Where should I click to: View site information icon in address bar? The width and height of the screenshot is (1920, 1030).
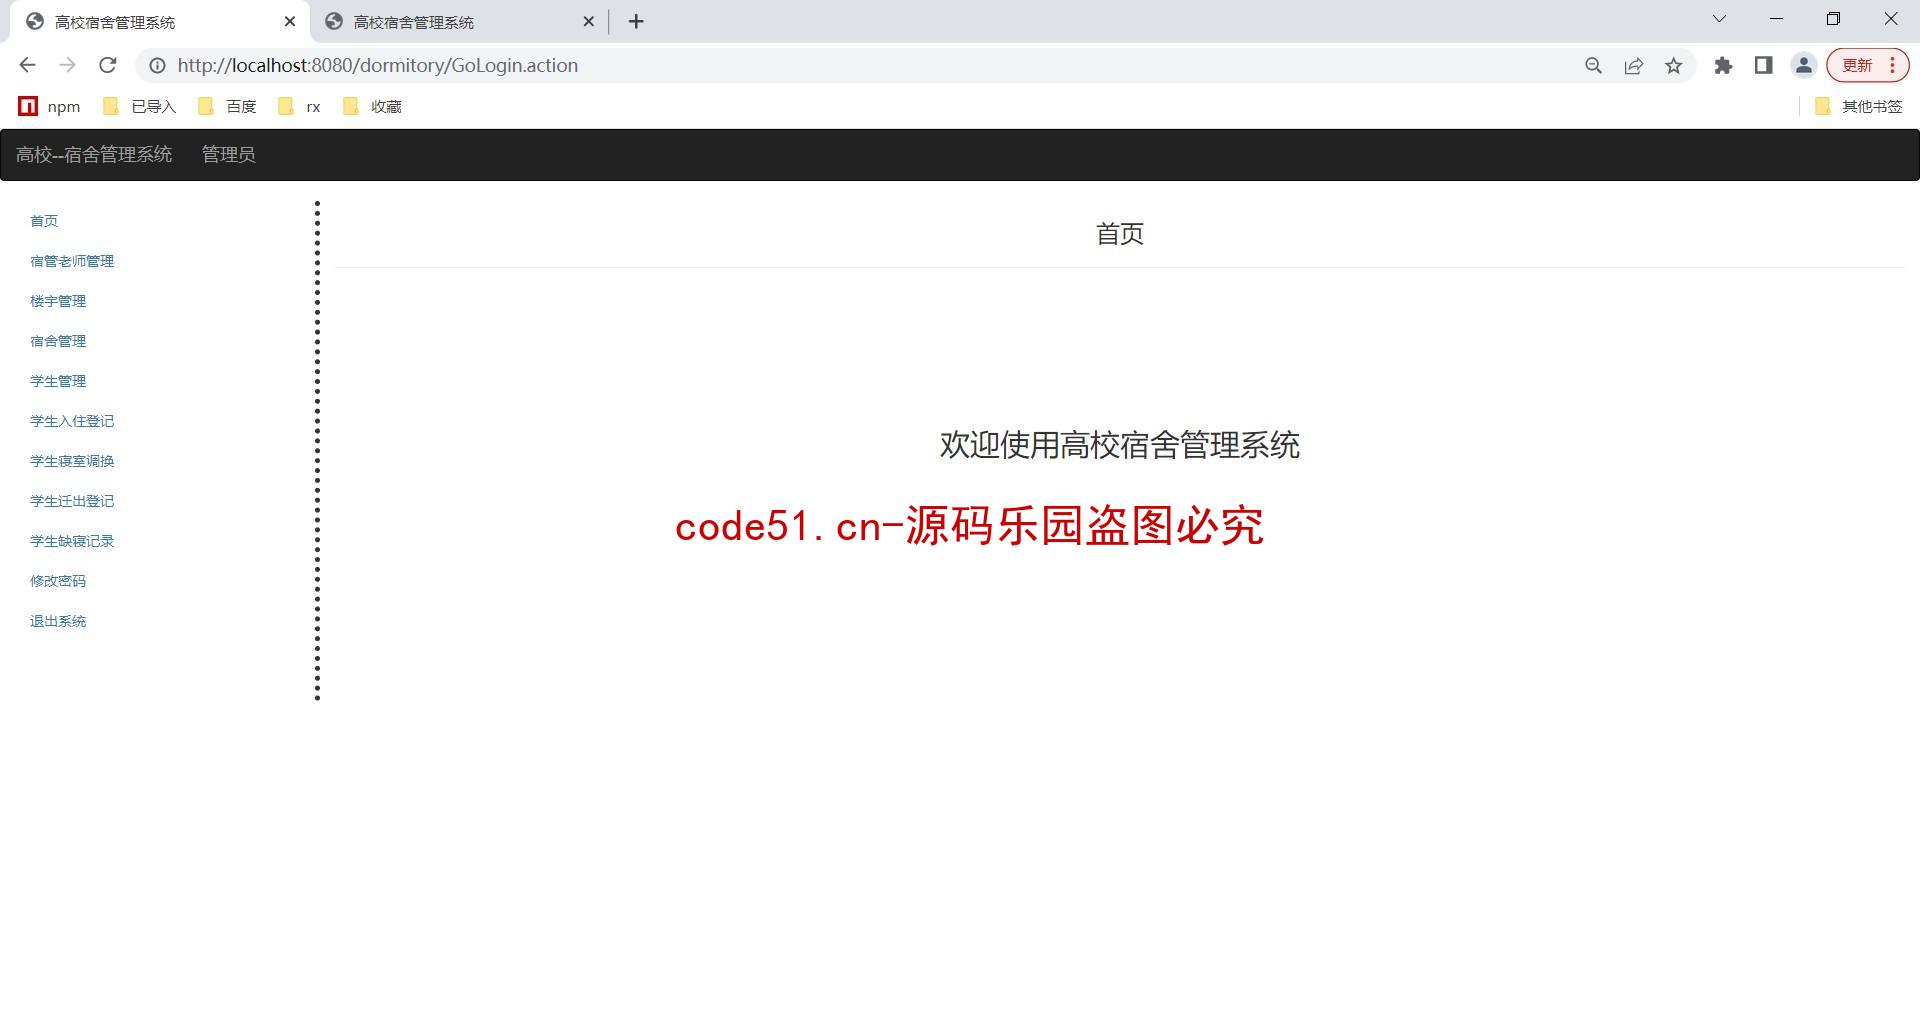coord(157,65)
